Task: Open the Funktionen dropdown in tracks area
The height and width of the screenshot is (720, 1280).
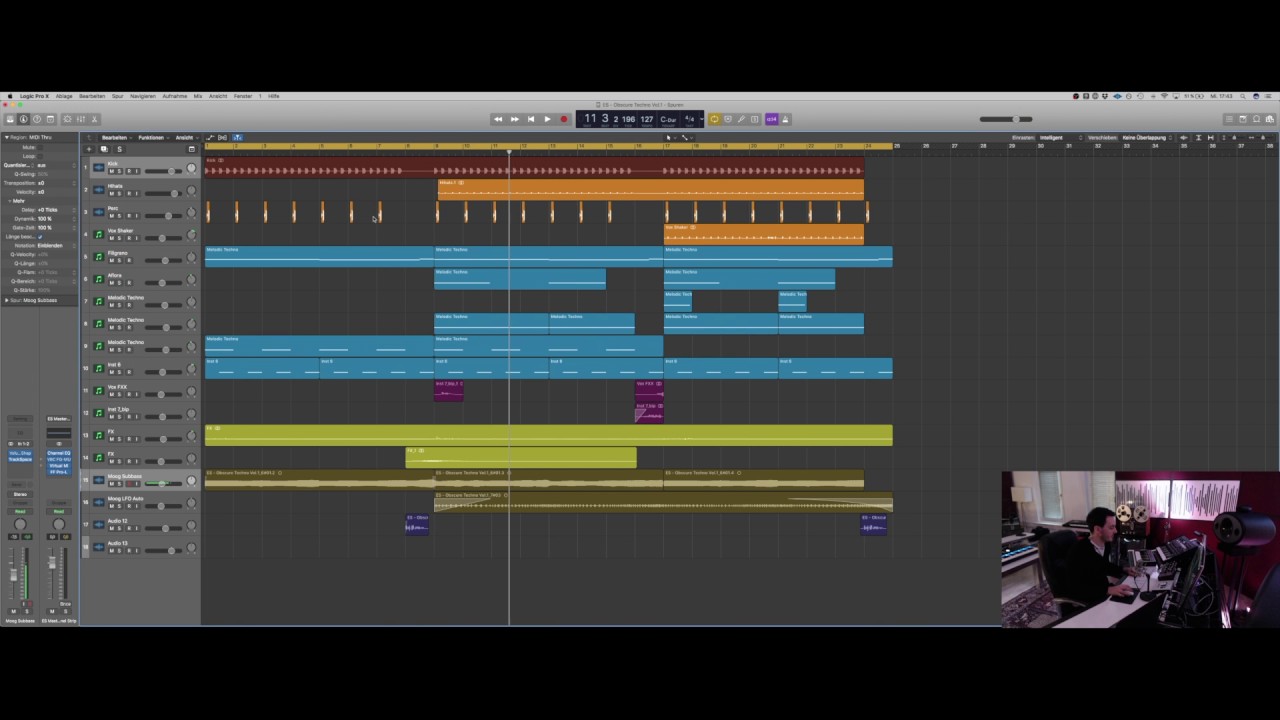Action: [x=153, y=137]
